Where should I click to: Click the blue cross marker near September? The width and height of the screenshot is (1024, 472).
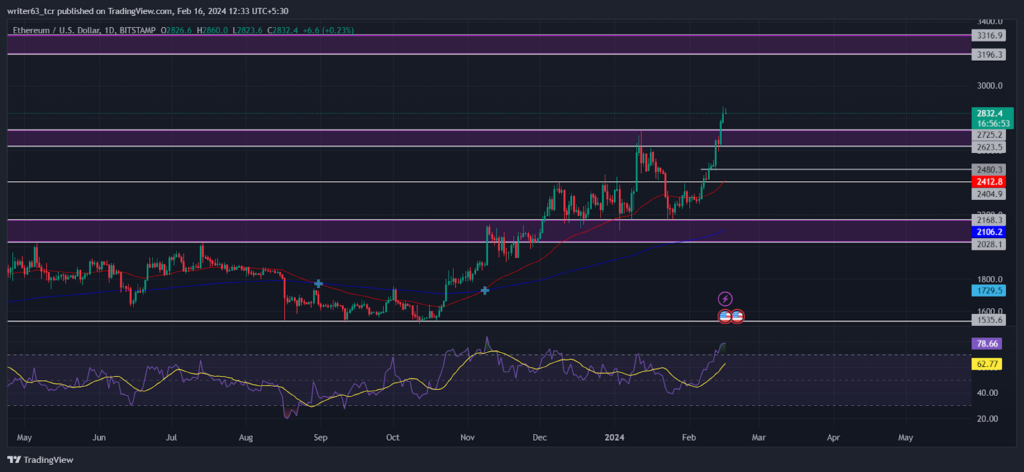318,283
